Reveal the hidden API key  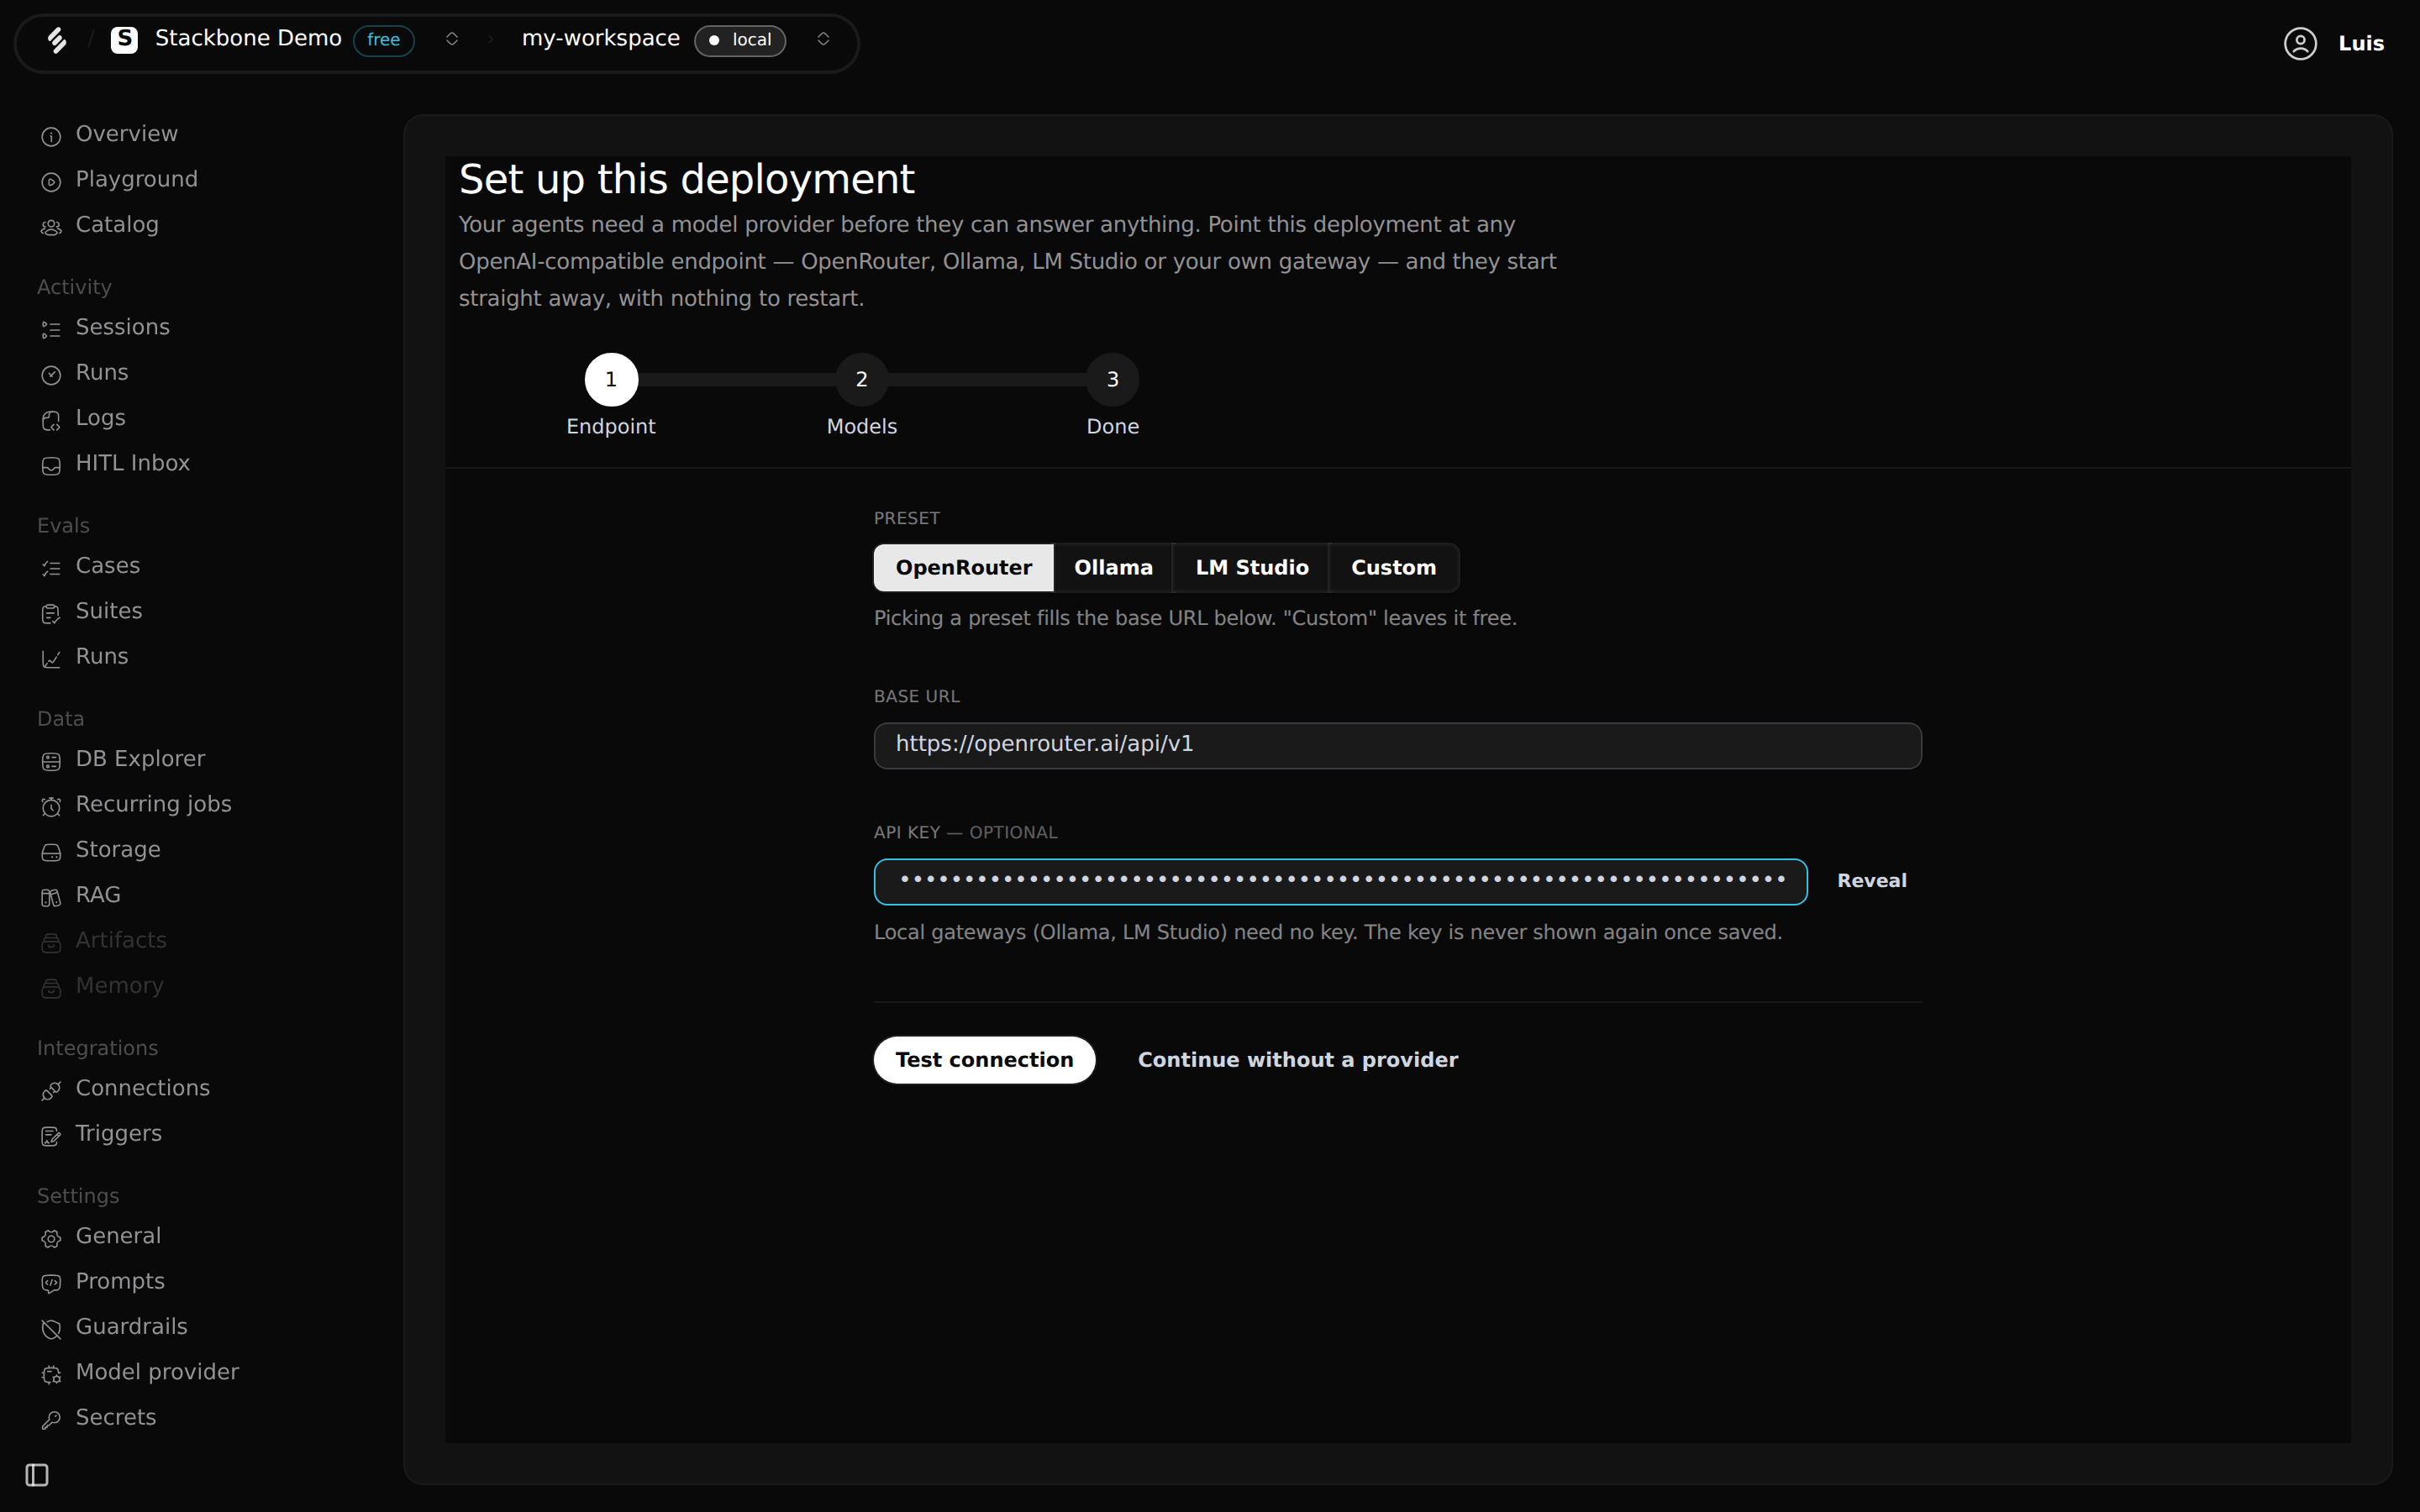click(1871, 881)
